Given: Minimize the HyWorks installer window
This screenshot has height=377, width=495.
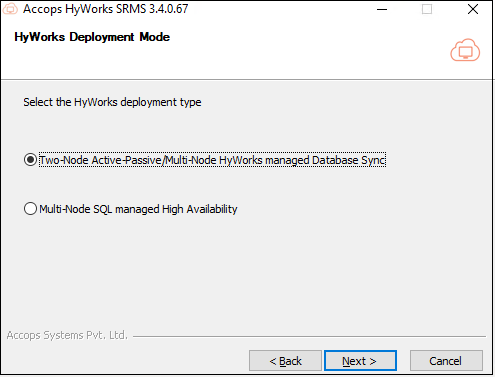Looking at the screenshot, I should click(382, 9).
